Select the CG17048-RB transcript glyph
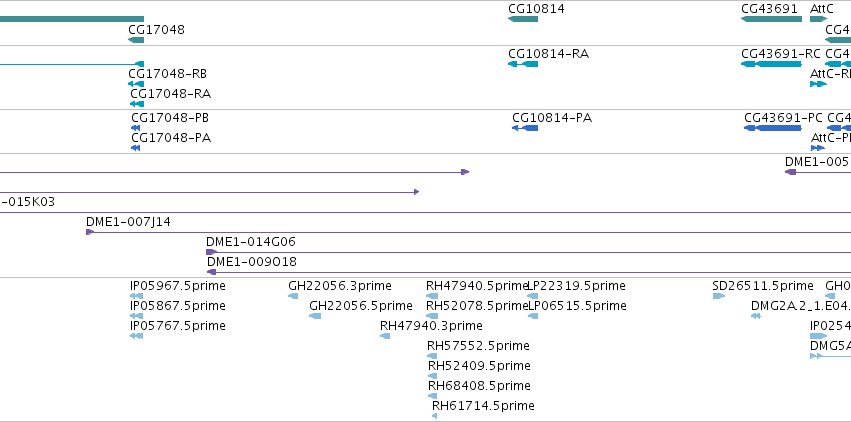Image resolution: width=851 pixels, height=422 pixels. (x=136, y=84)
